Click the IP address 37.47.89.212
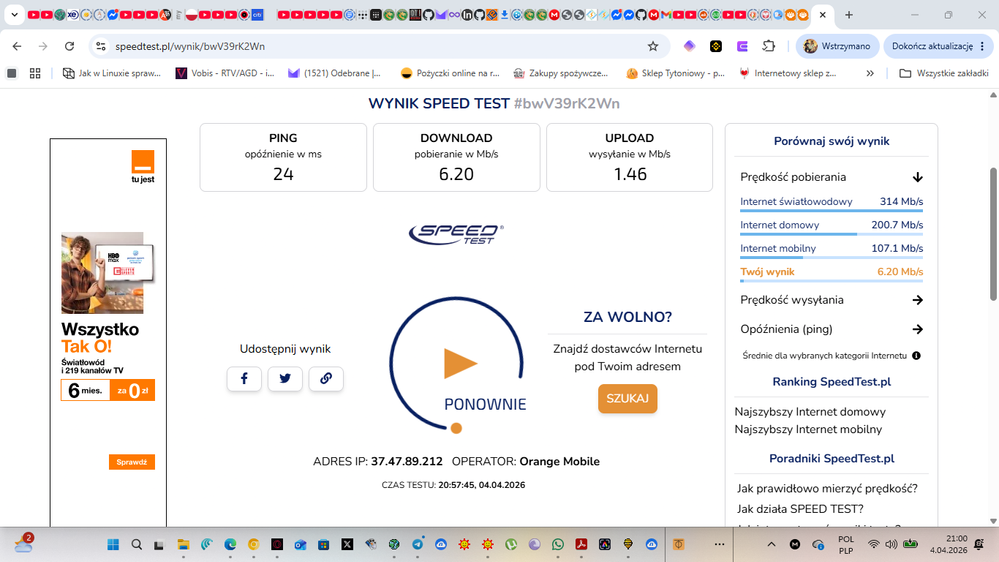Image resolution: width=999 pixels, height=562 pixels. point(406,461)
